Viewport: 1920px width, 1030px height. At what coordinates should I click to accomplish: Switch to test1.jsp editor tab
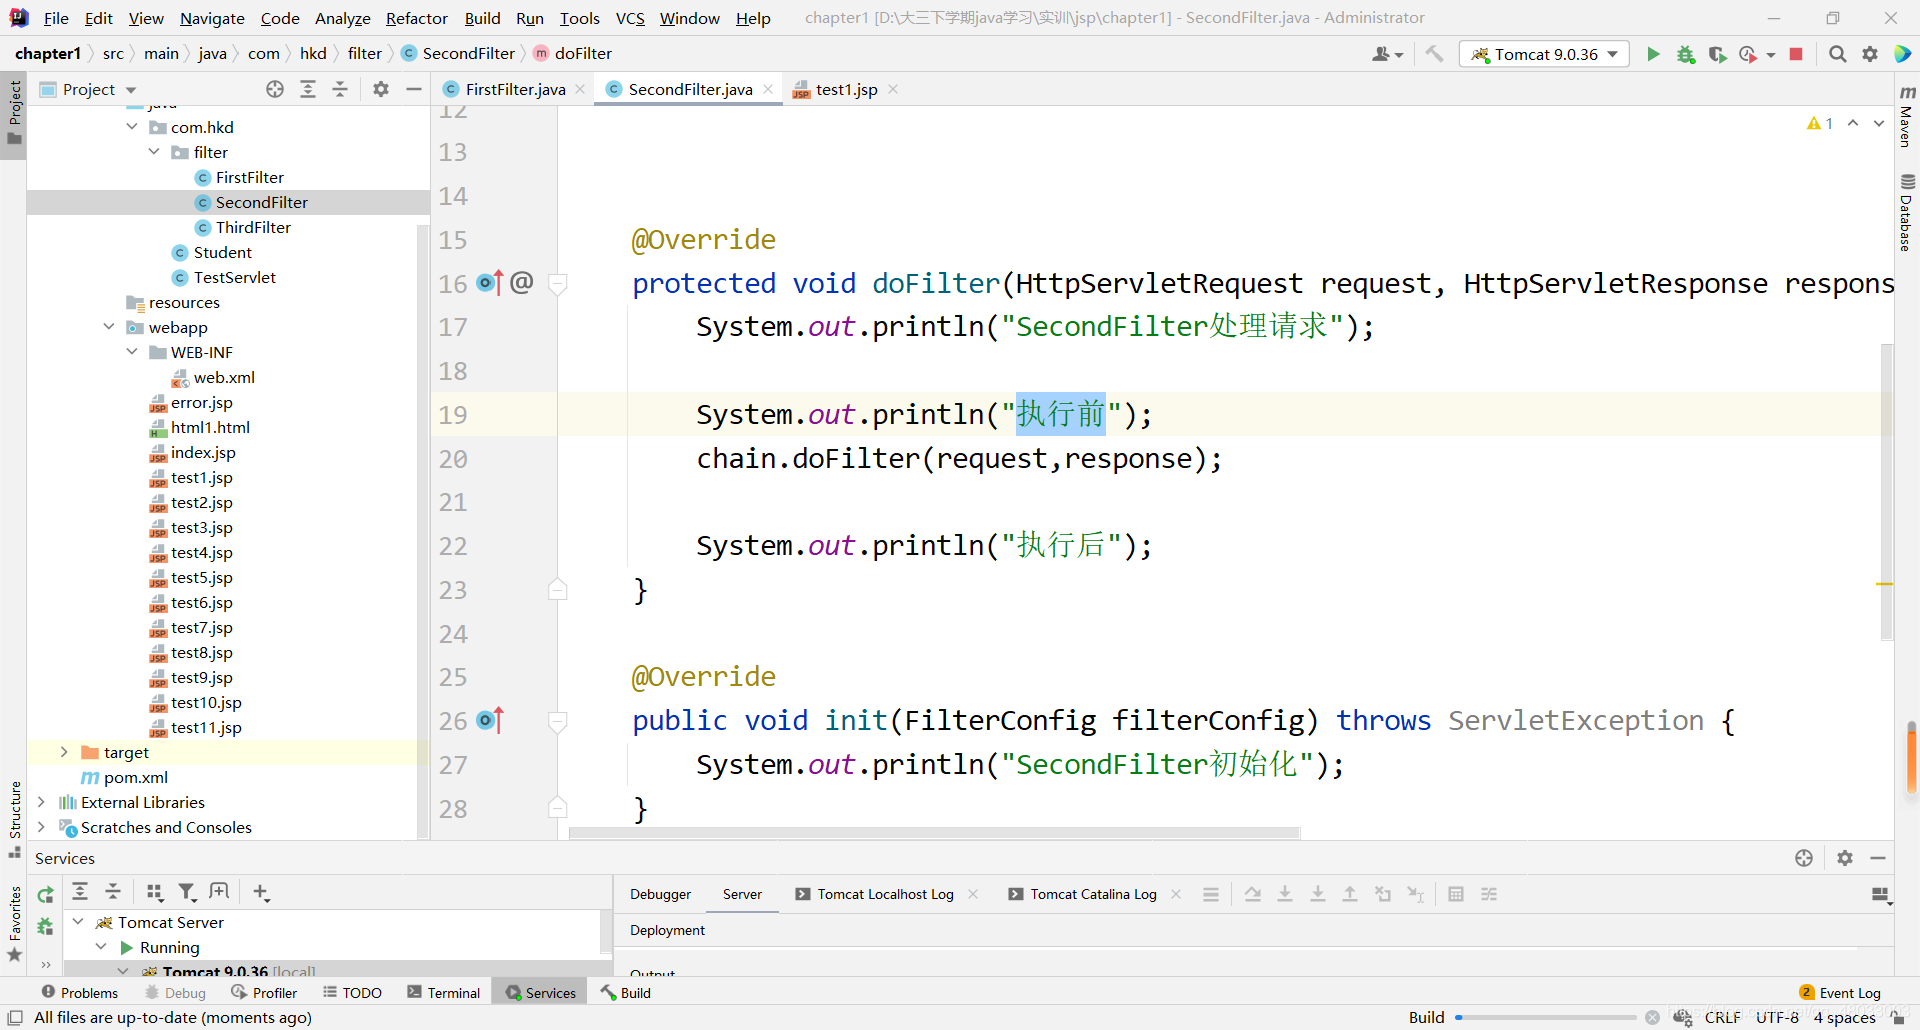point(846,89)
